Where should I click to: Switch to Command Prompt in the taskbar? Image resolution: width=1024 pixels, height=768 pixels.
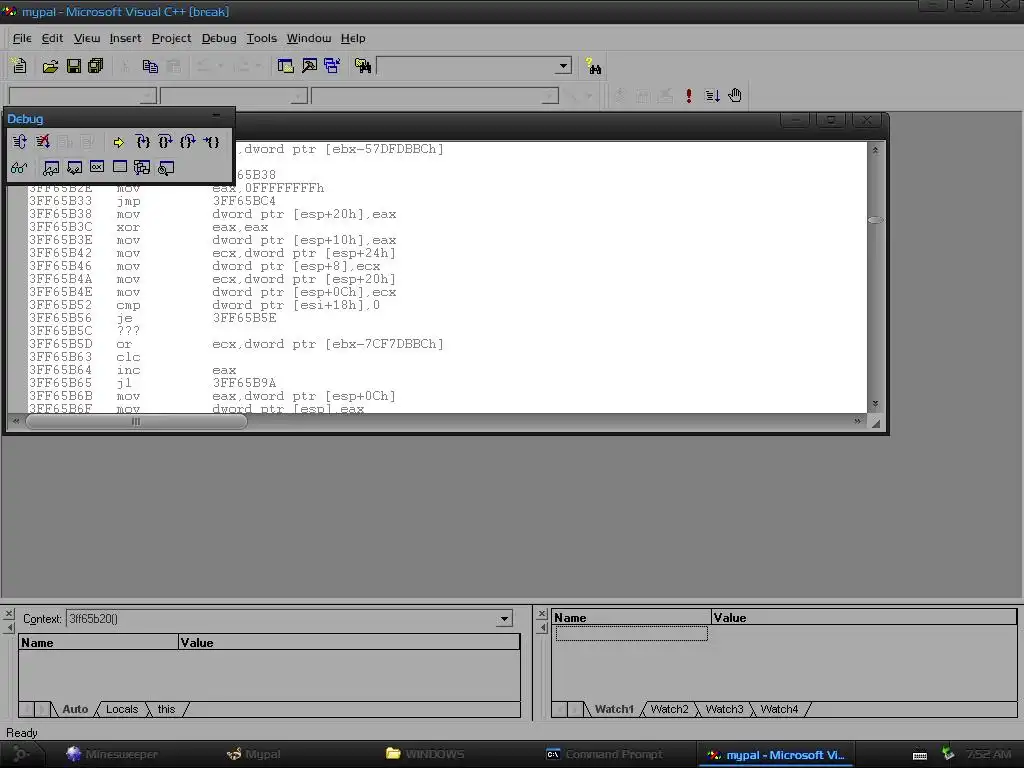pos(604,754)
